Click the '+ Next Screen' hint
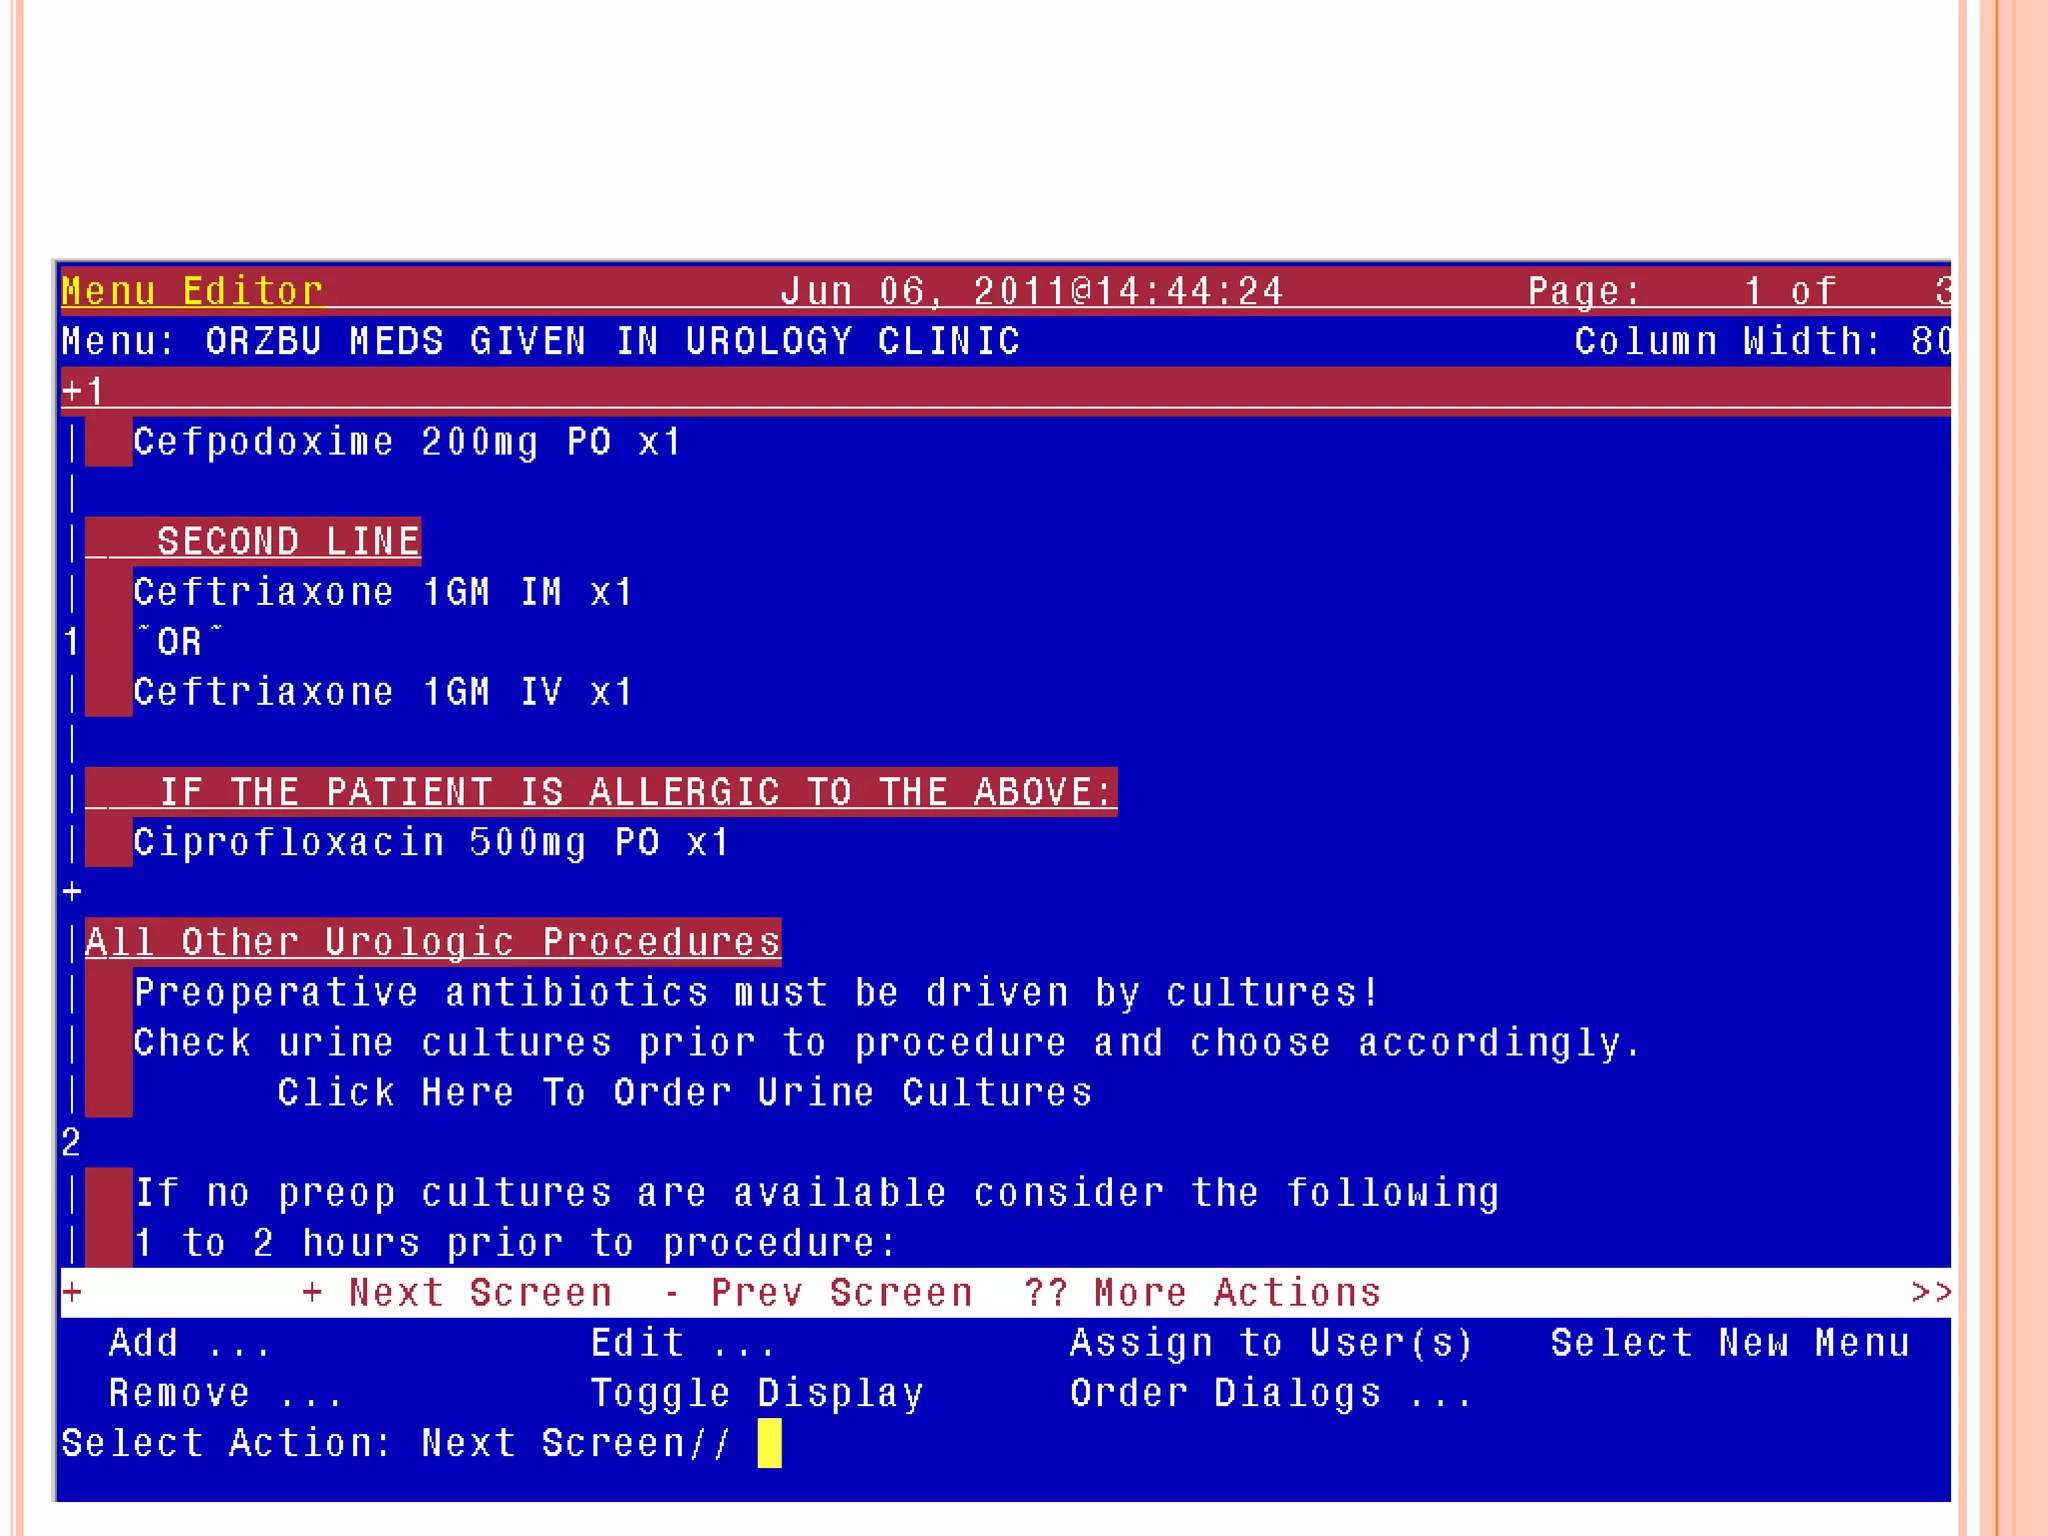The width and height of the screenshot is (2048, 1536). click(457, 1293)
